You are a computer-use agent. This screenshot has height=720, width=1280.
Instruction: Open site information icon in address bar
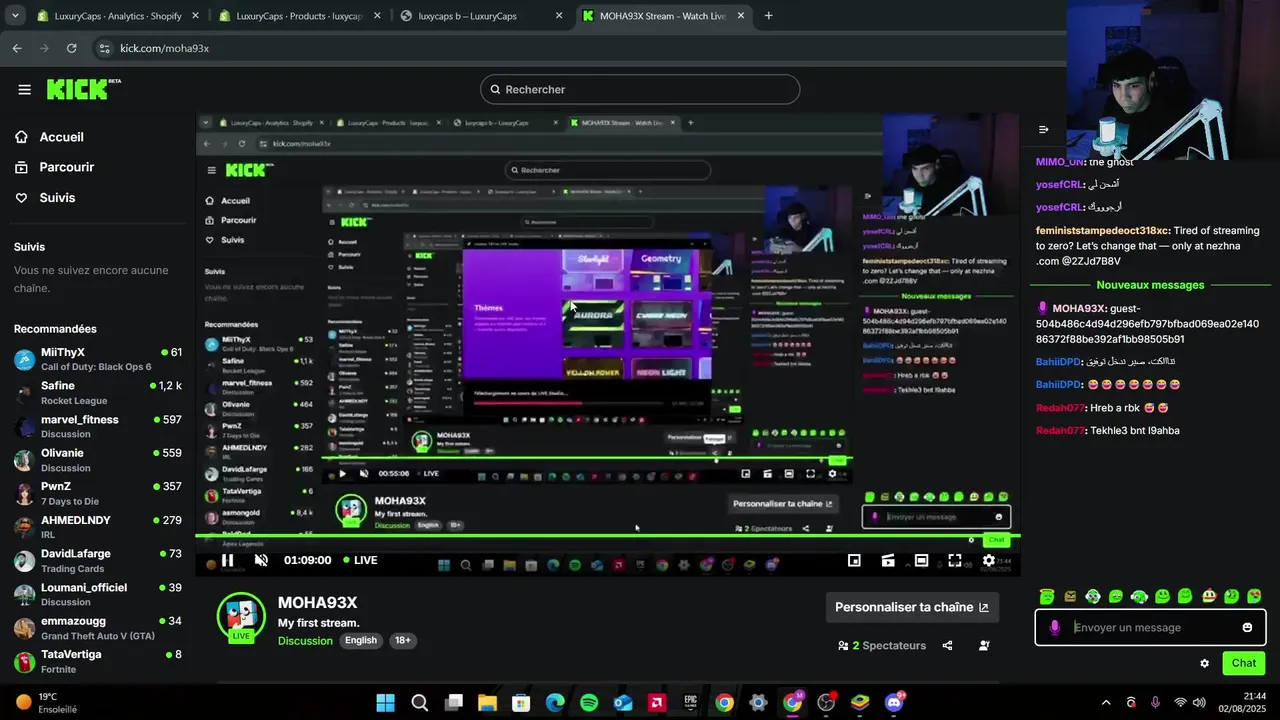tap(105, 48)
